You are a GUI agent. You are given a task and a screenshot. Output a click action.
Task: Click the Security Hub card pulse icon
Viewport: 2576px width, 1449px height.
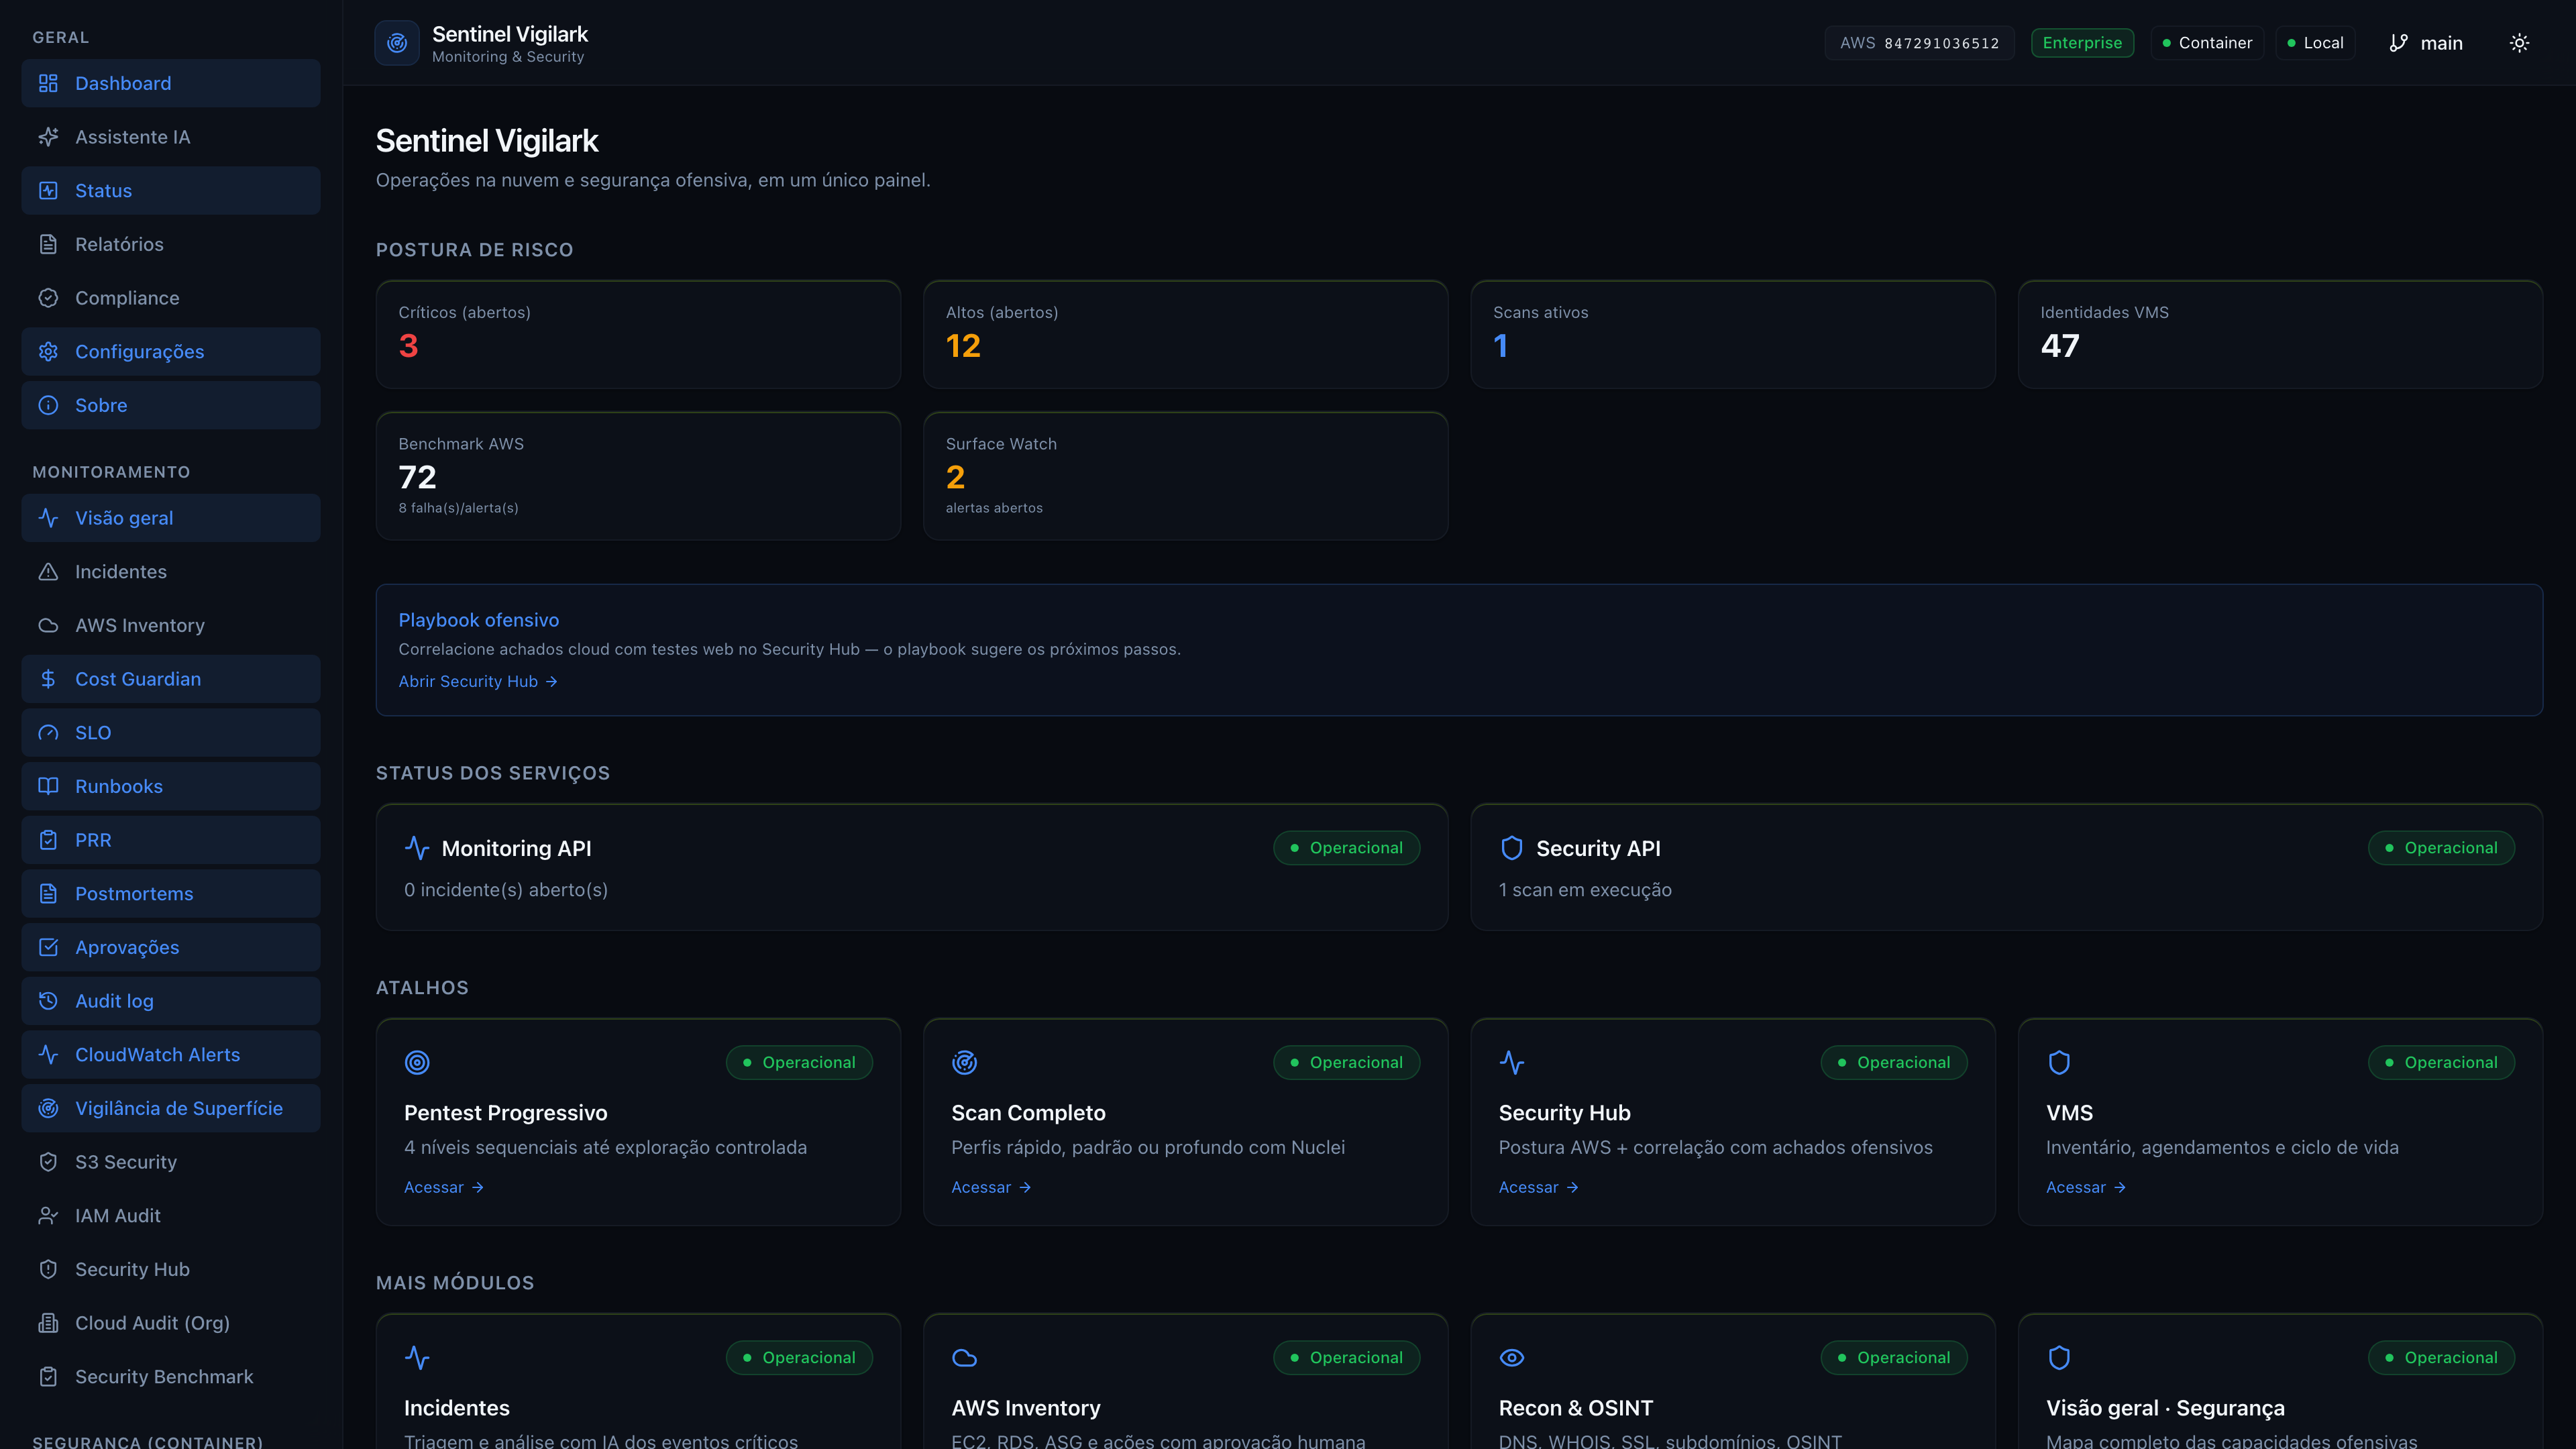coord(1512,1062)
